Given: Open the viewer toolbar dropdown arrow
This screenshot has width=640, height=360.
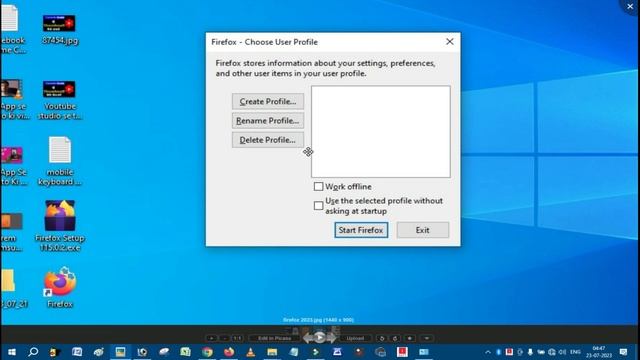Looking at the screenshot, I should 427,338.
